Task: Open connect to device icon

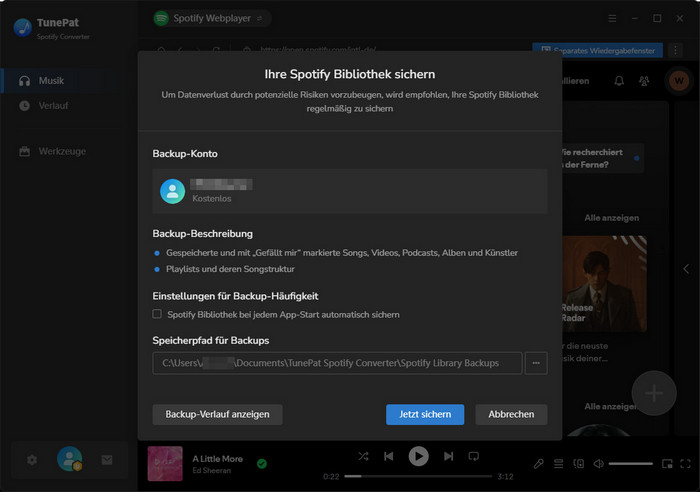Action: click(579, 464)
